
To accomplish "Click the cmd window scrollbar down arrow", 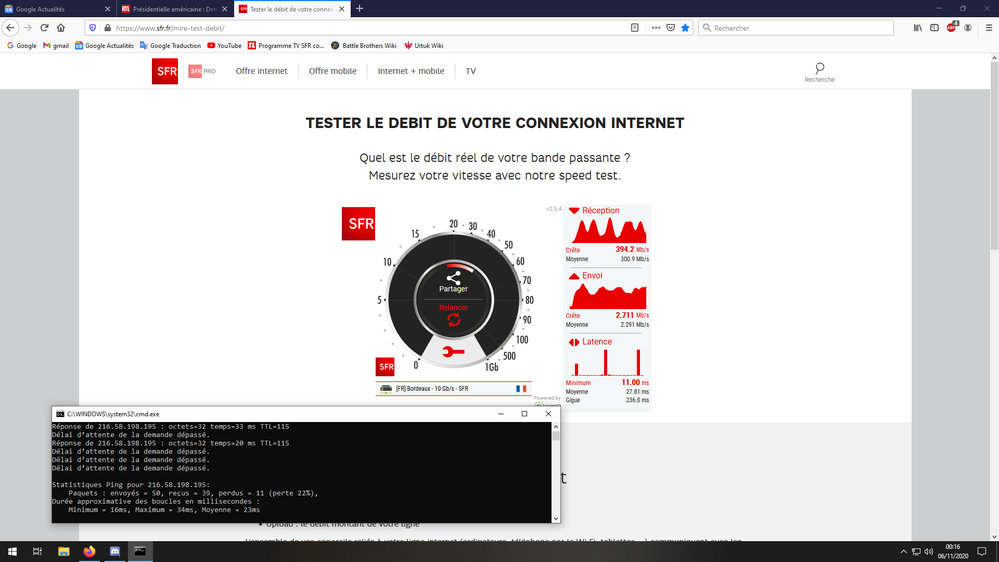I will (556, 519).
